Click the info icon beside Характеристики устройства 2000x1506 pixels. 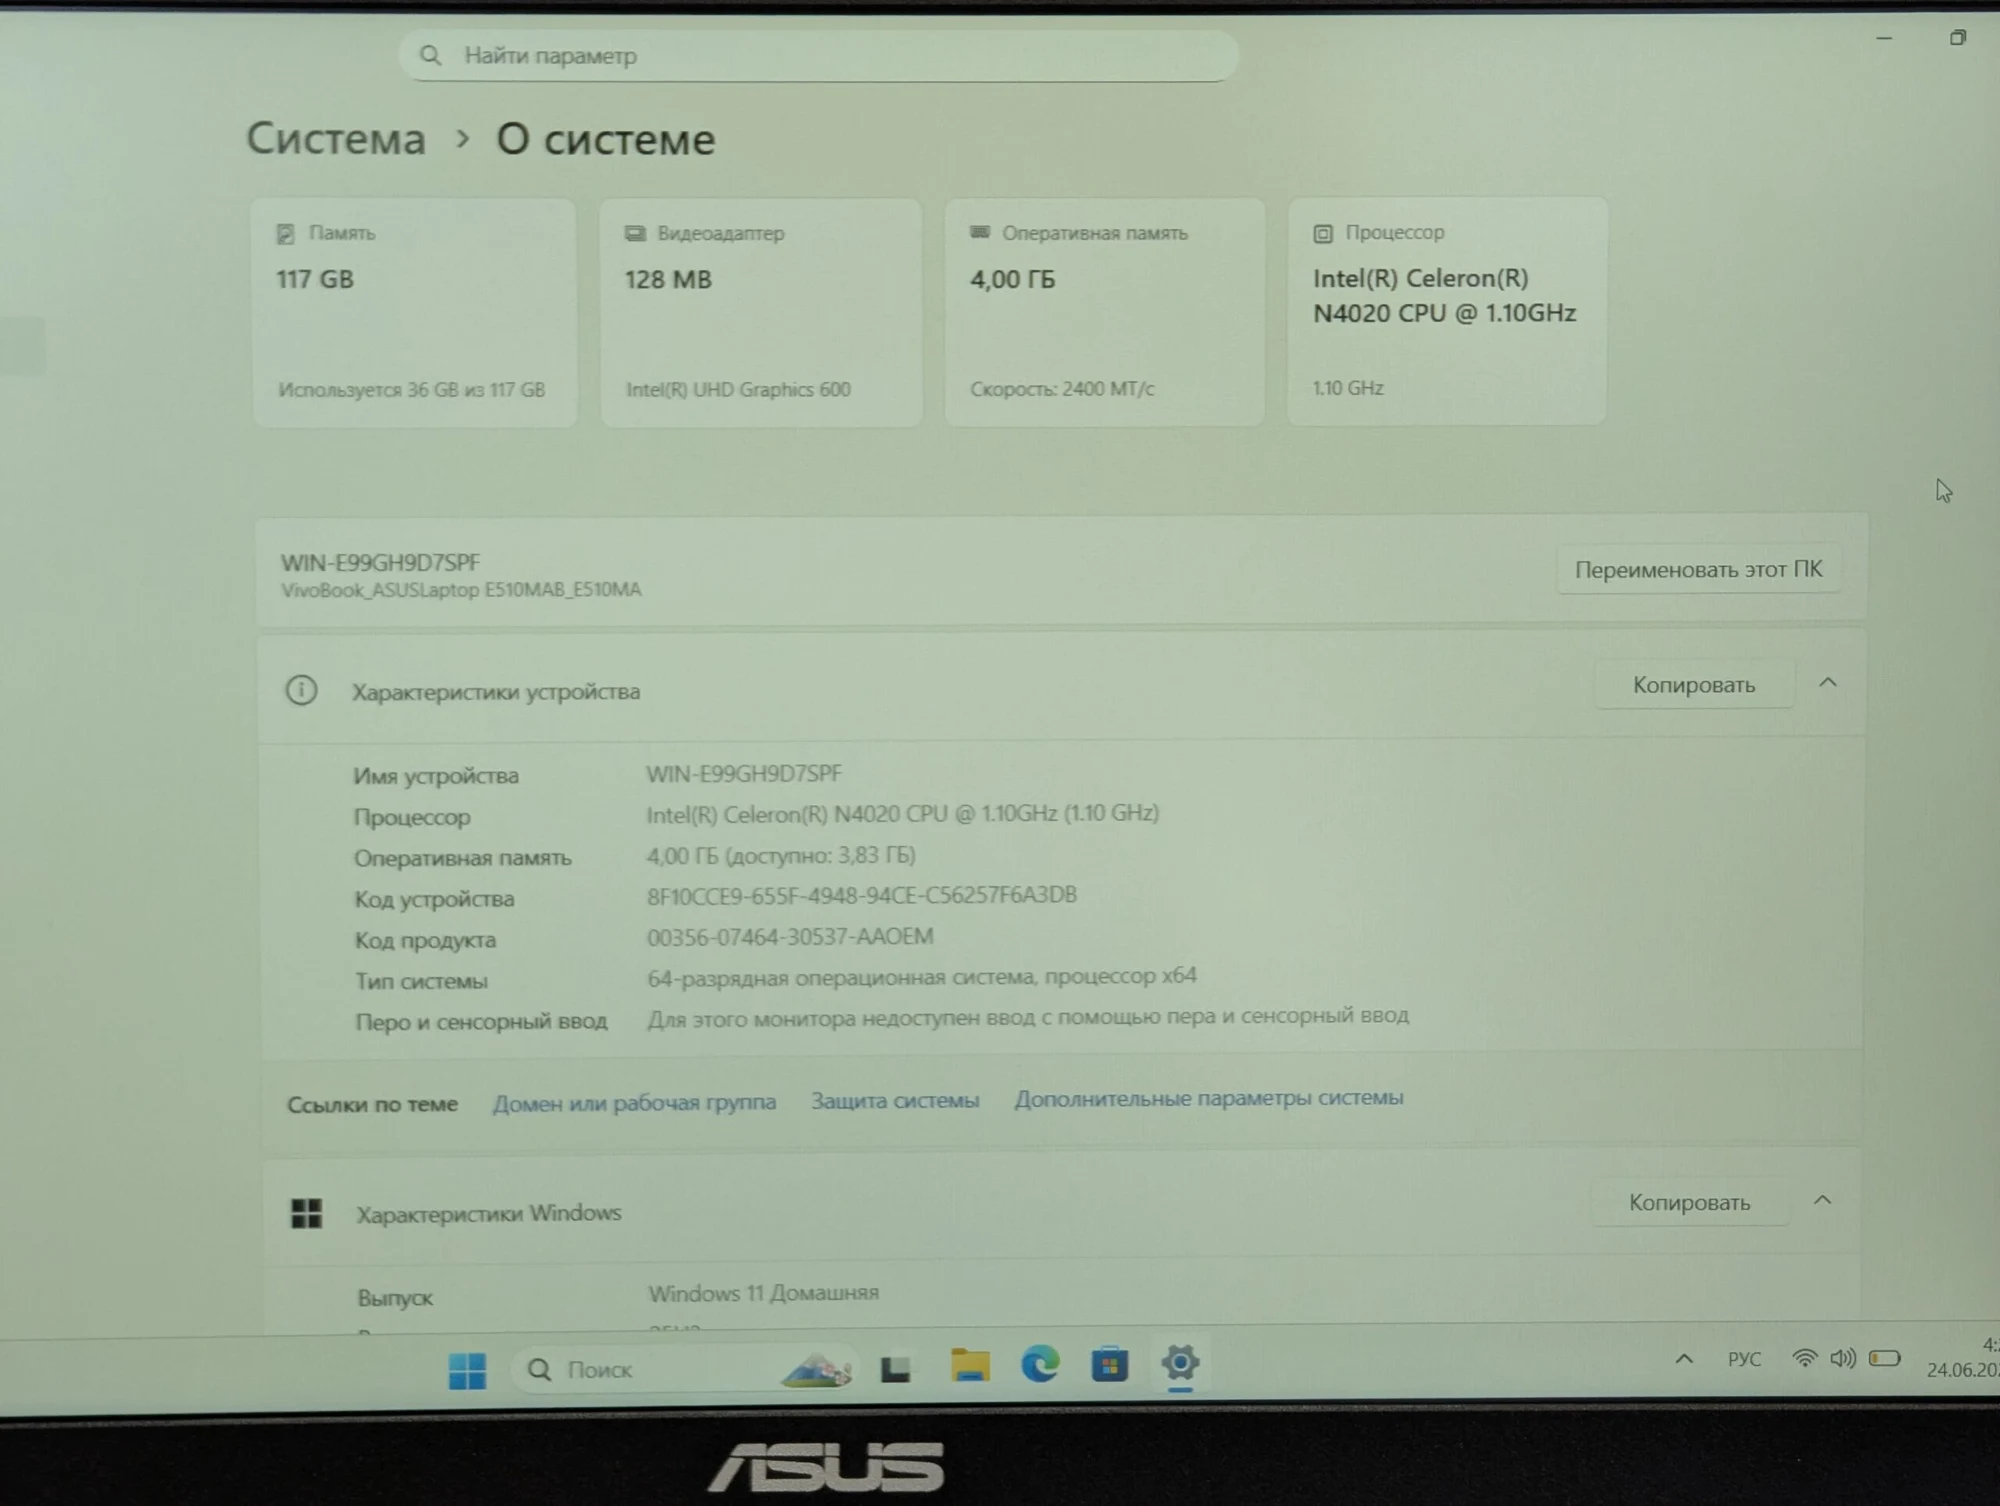point(301,691)
